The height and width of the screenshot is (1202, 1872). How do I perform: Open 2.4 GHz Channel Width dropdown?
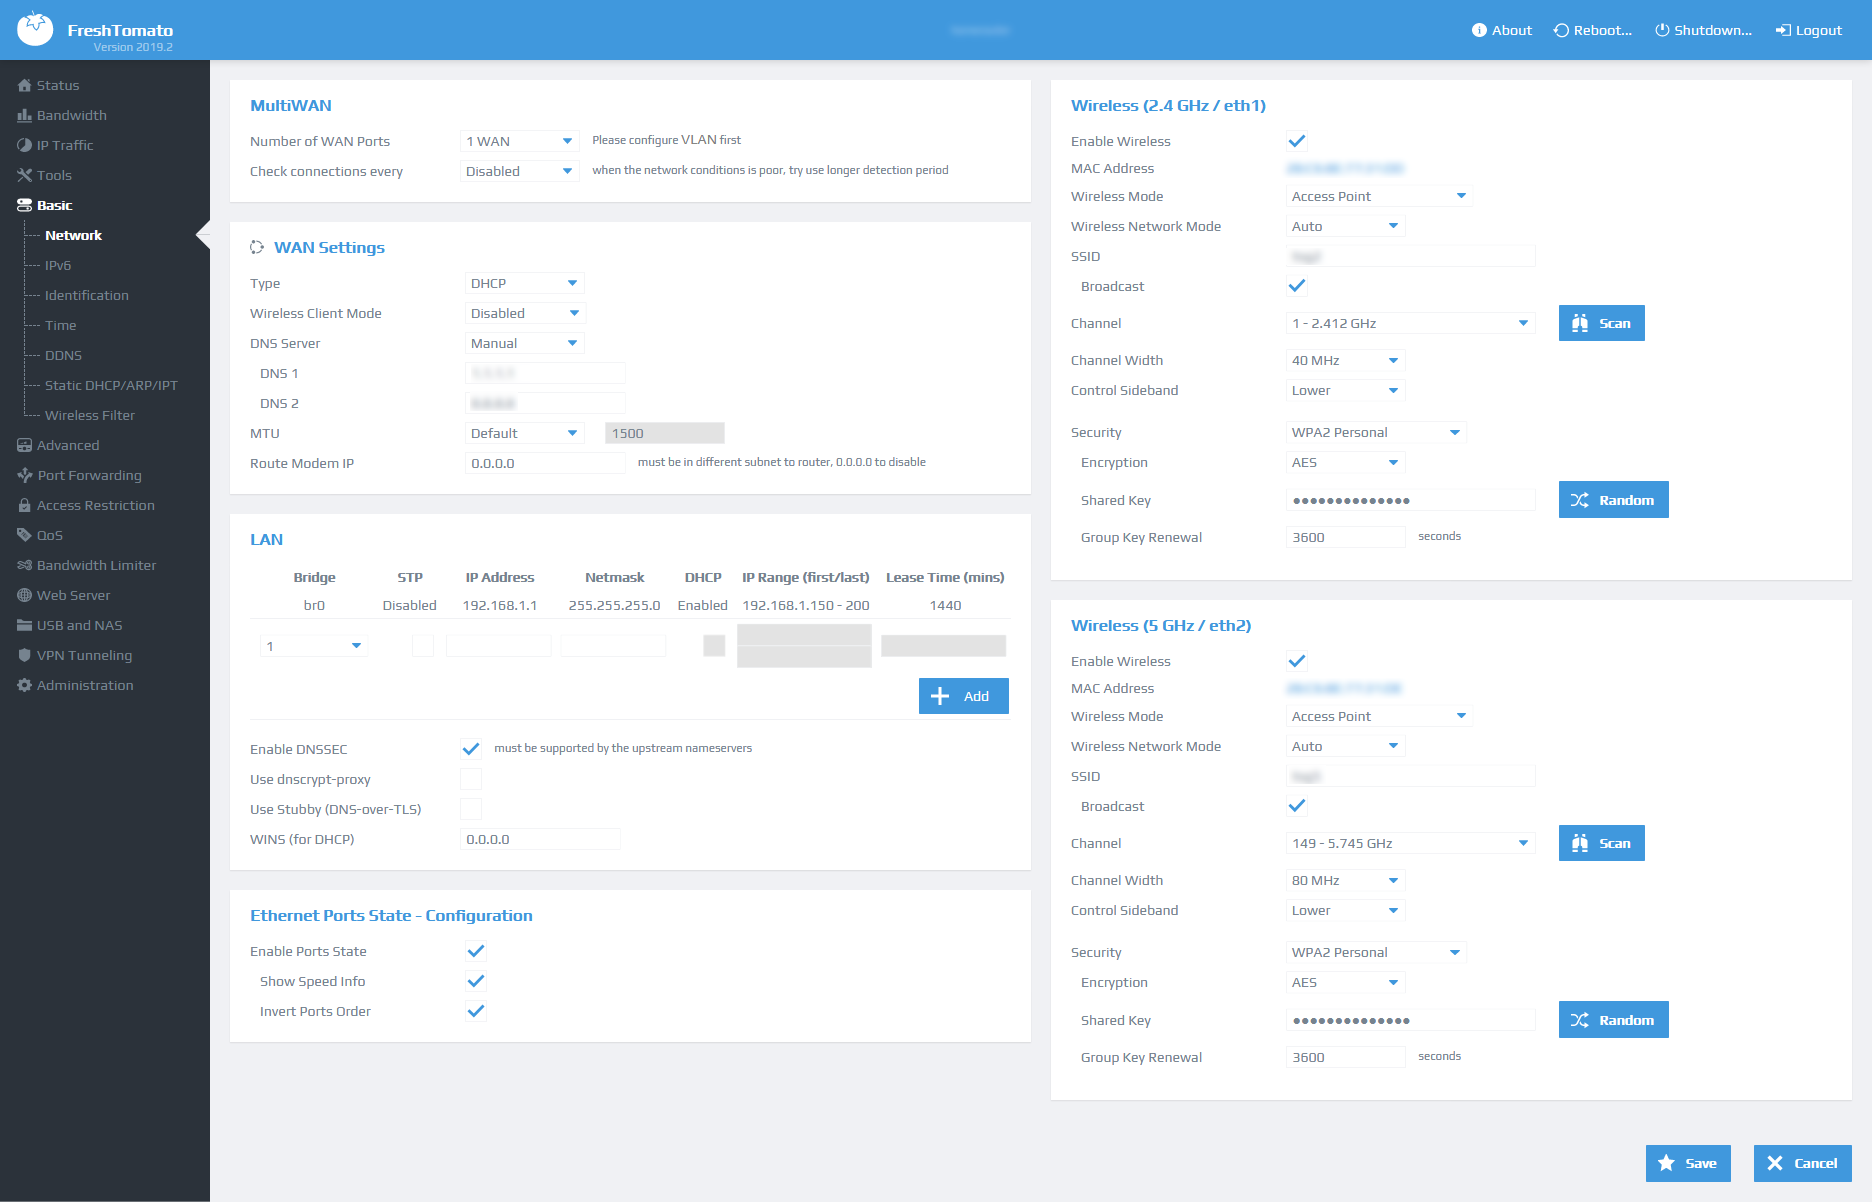[x=1346, y=360]
